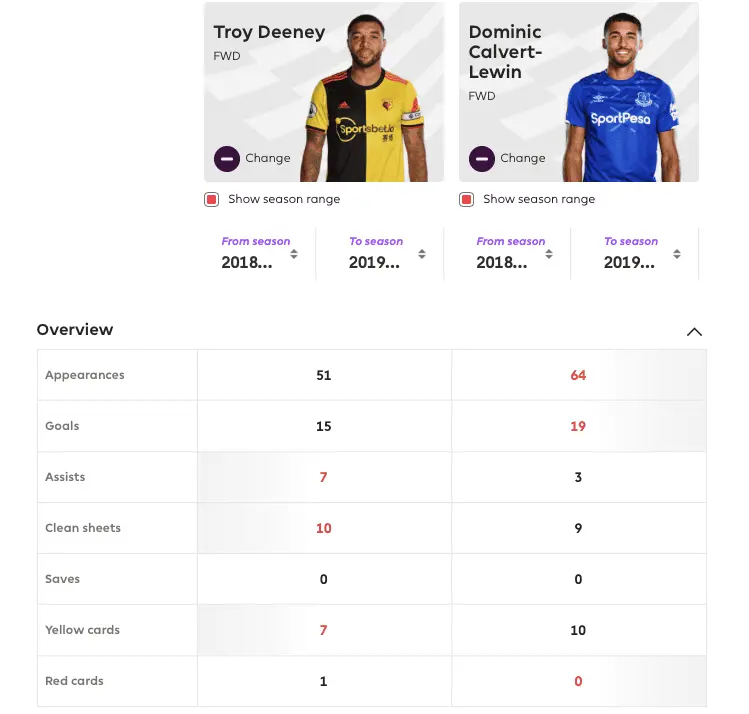This screenshot has width=749, height=714.
Task: Click the minus icon under Dominic Calvert-Lewin
Action: (x=482, y=158)
